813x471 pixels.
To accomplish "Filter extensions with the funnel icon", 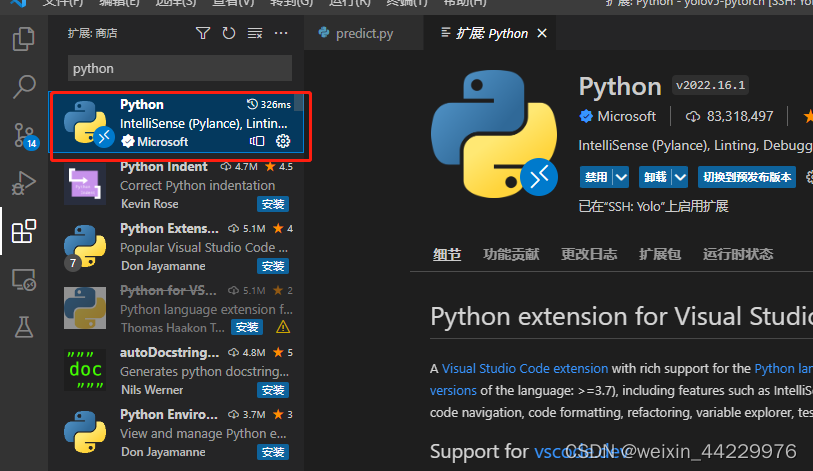I will [x=203, y=33].
